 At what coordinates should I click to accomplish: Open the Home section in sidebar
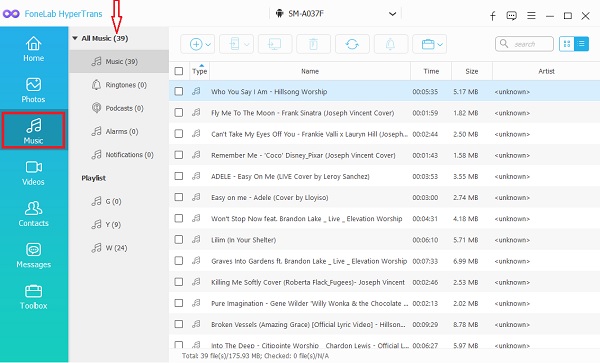[x=34, y=49]
